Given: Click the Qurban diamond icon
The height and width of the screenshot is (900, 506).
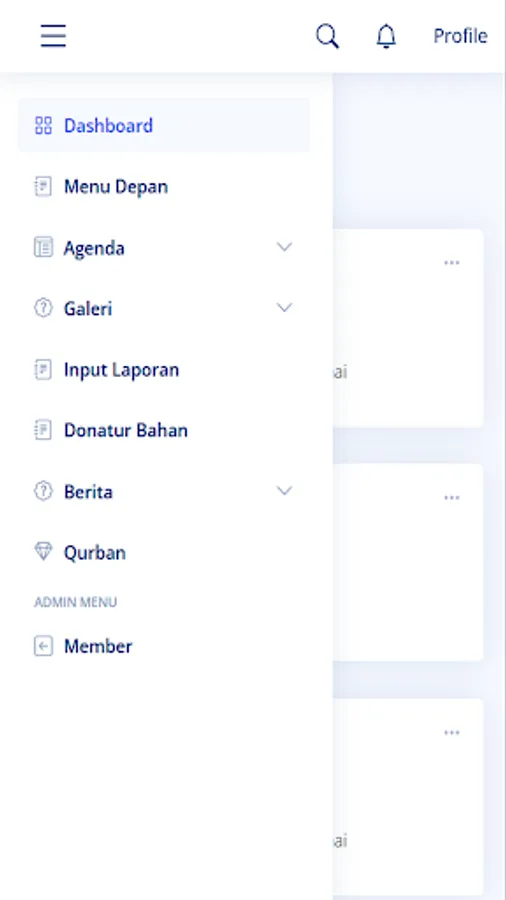Looking at the screenshot, I should tap(43, 552).
